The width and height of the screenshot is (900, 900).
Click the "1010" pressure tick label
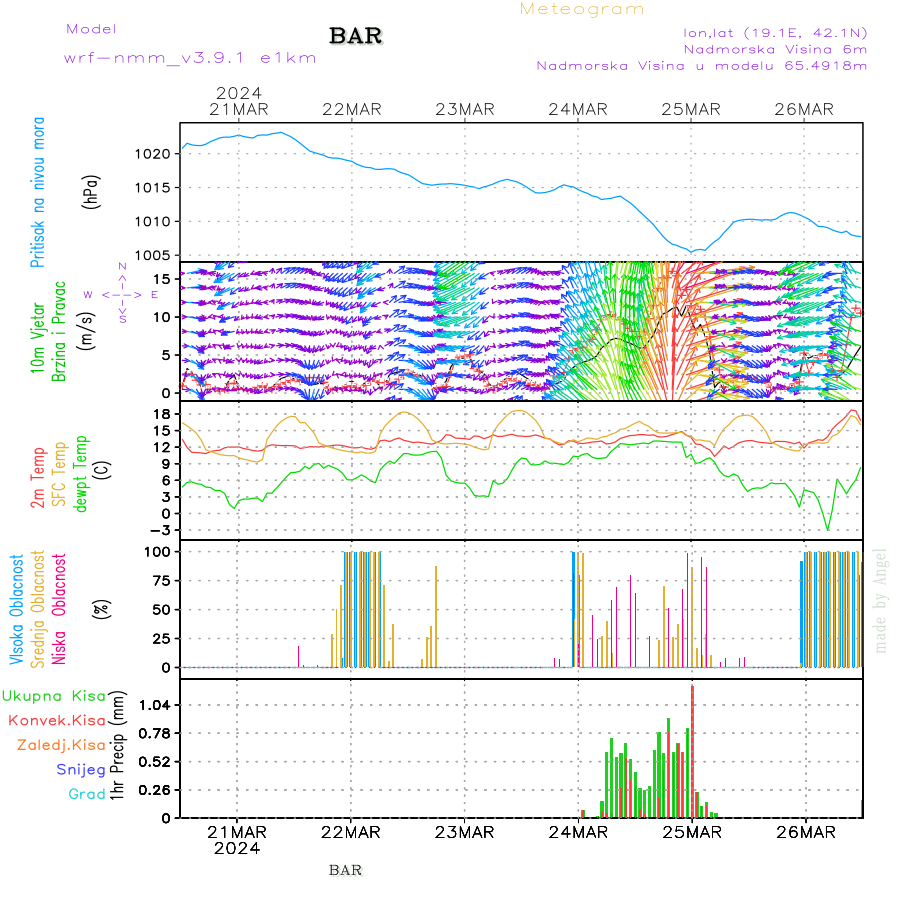click(x=153, y=222)
